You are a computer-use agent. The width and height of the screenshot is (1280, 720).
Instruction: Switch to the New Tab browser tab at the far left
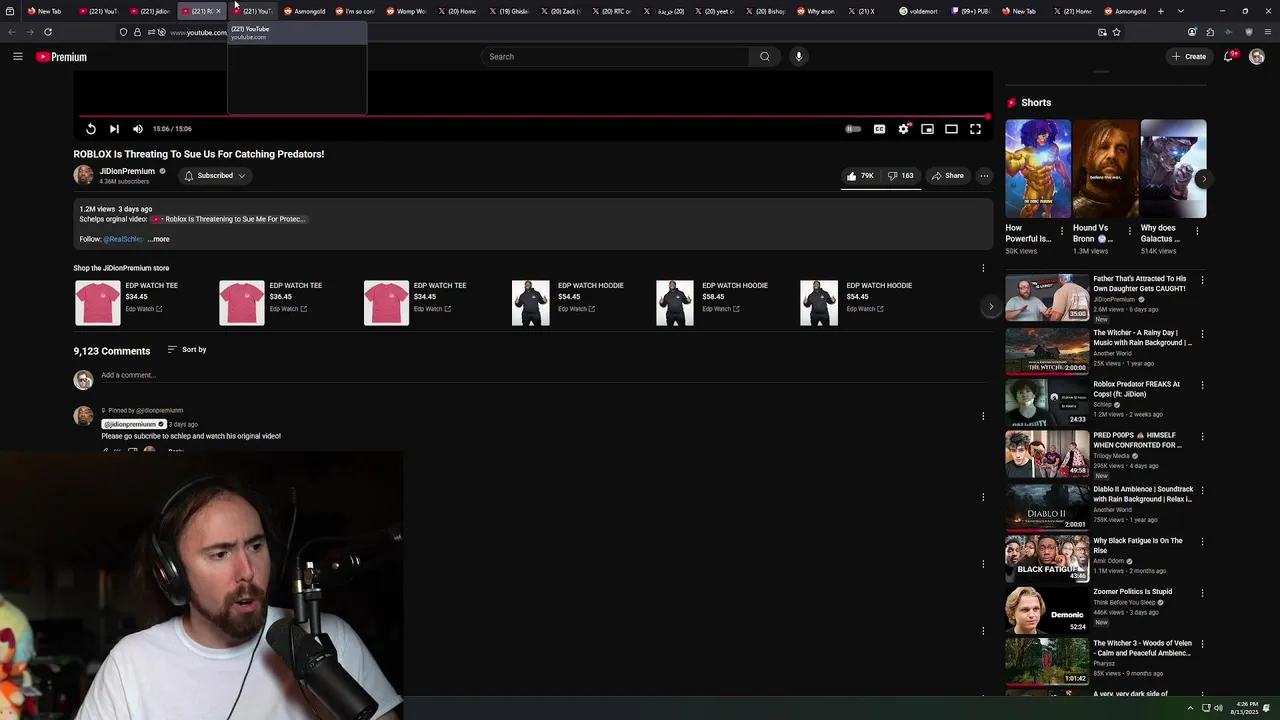44,11
